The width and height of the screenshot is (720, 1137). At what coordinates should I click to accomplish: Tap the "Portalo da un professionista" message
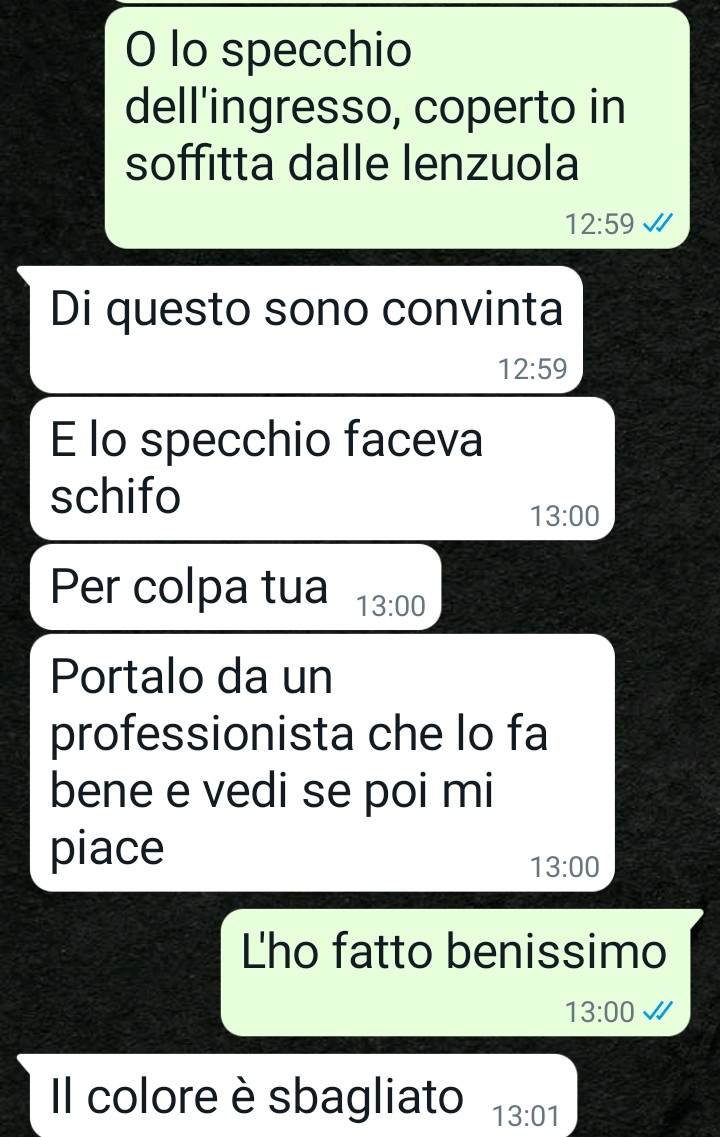(322, 763)
